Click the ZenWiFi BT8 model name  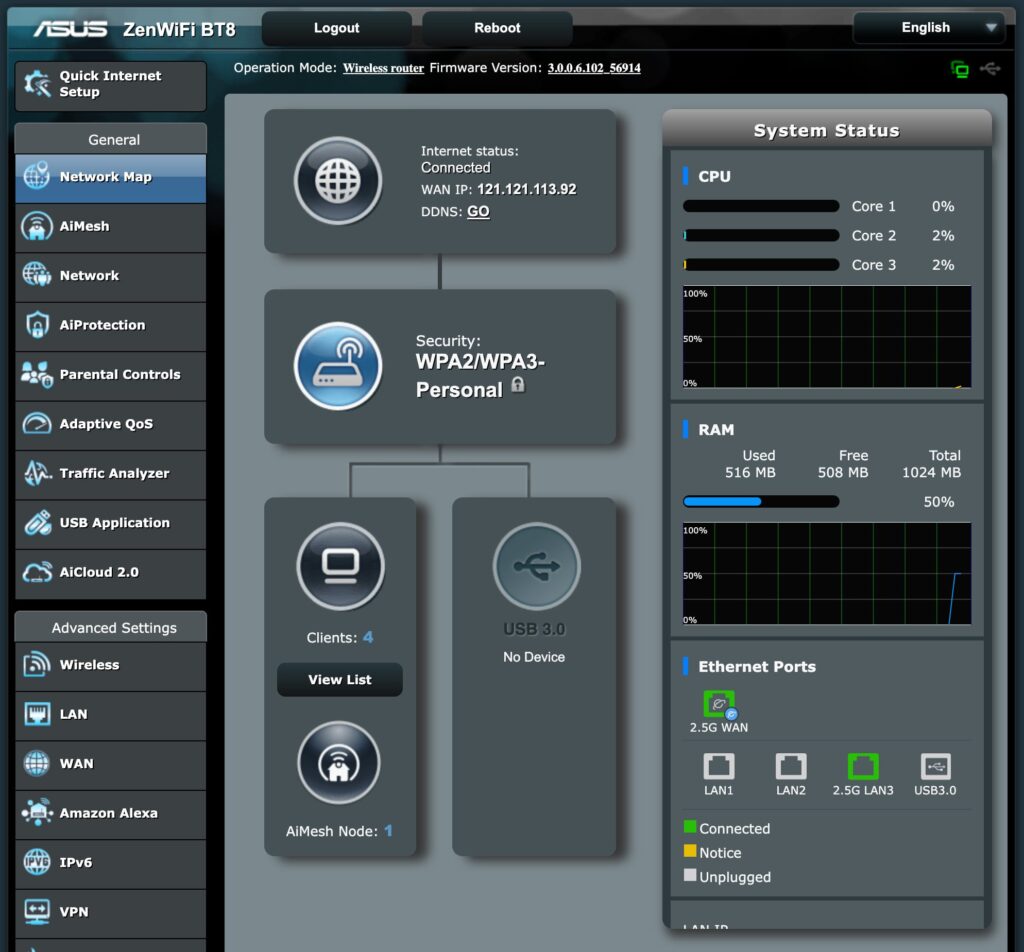tap(179, 29)
